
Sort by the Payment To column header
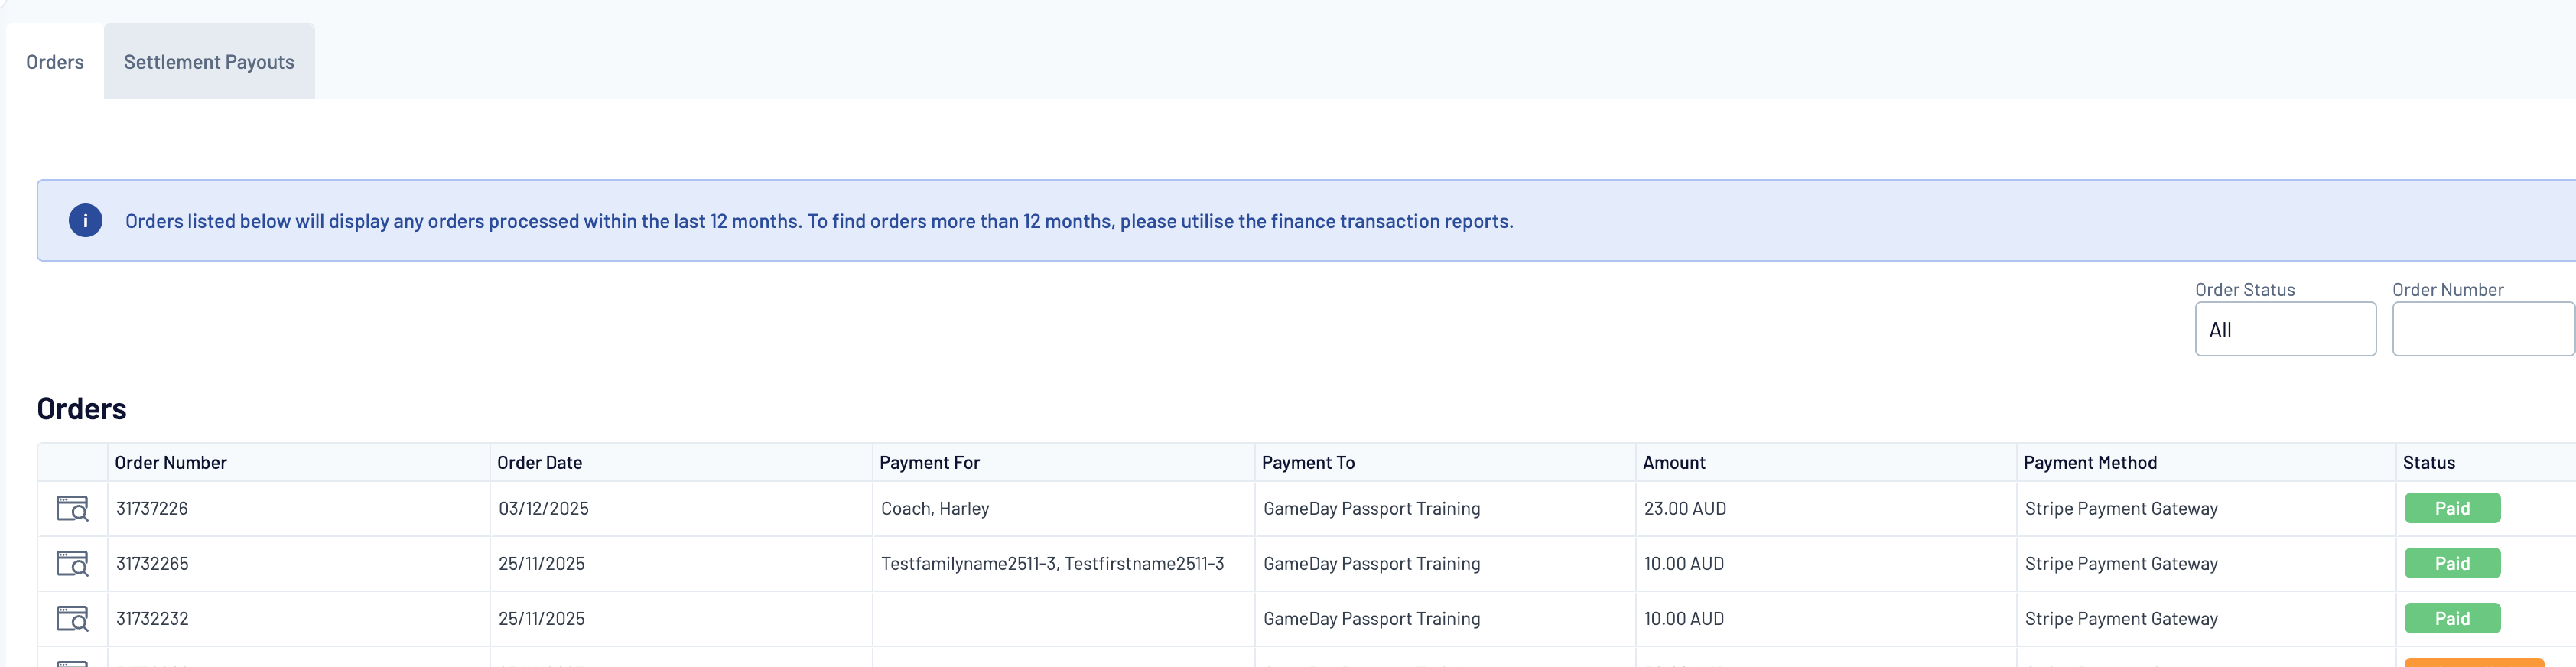[x=1308, y=463]
